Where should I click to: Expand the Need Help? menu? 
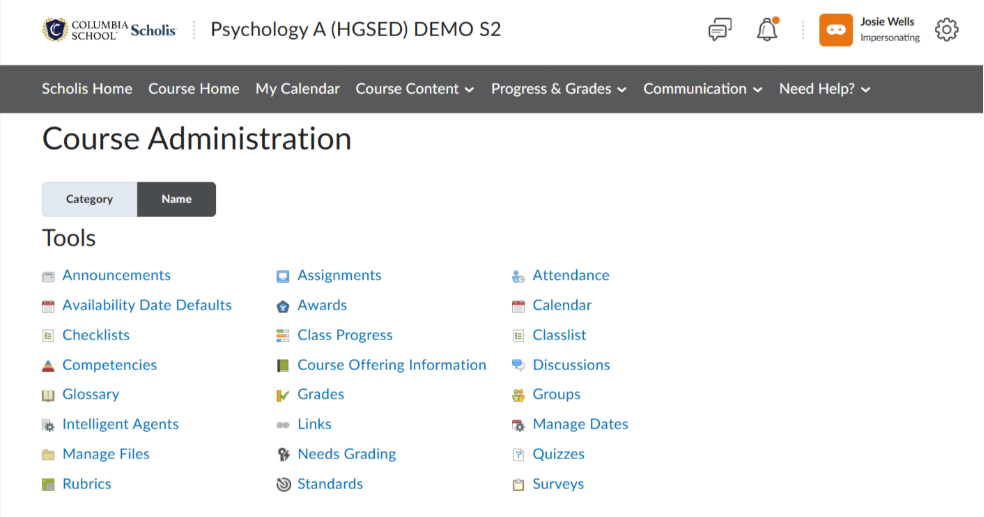pos(825,89)
